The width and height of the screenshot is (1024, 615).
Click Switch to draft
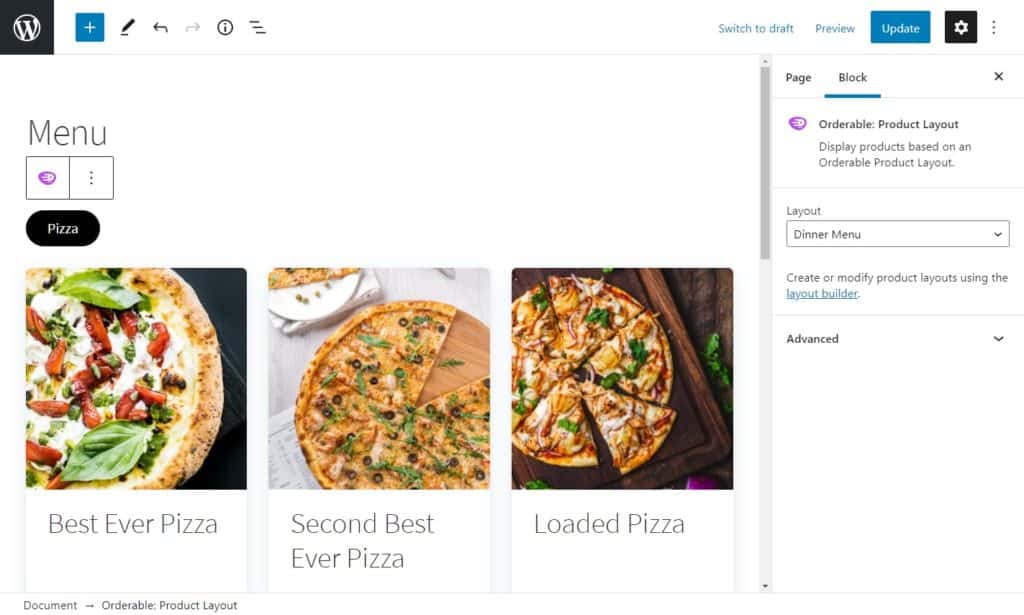[755, 28]
